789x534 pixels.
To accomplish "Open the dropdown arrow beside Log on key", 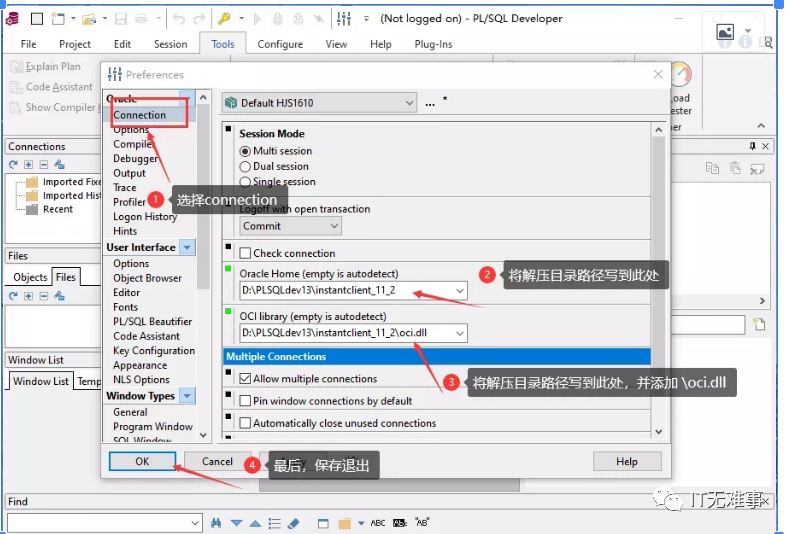I will point(242,19).
